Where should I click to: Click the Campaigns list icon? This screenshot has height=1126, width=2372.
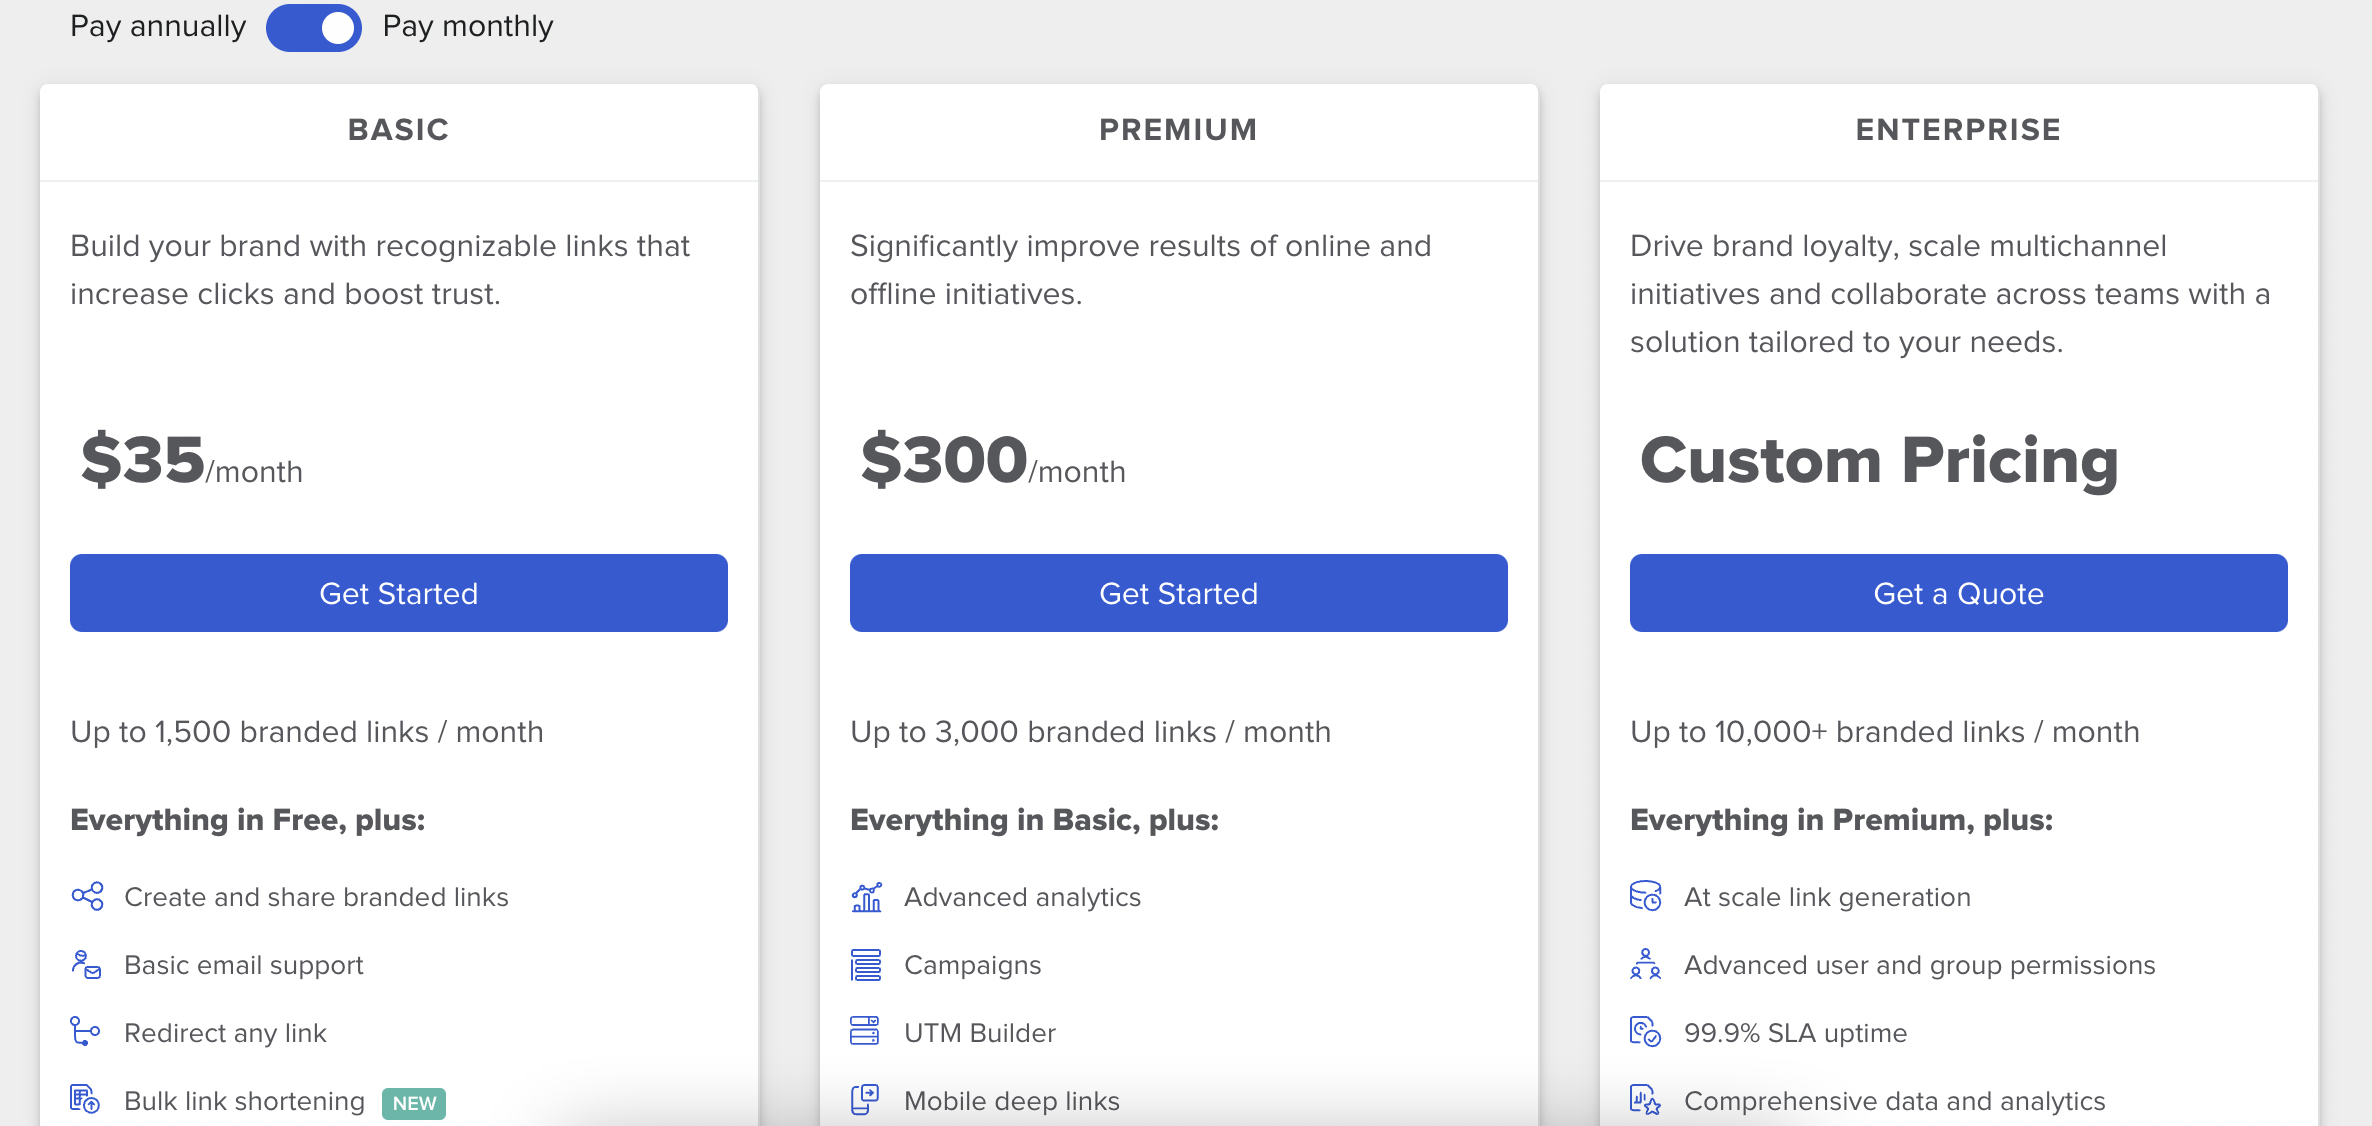coord(866,965)
